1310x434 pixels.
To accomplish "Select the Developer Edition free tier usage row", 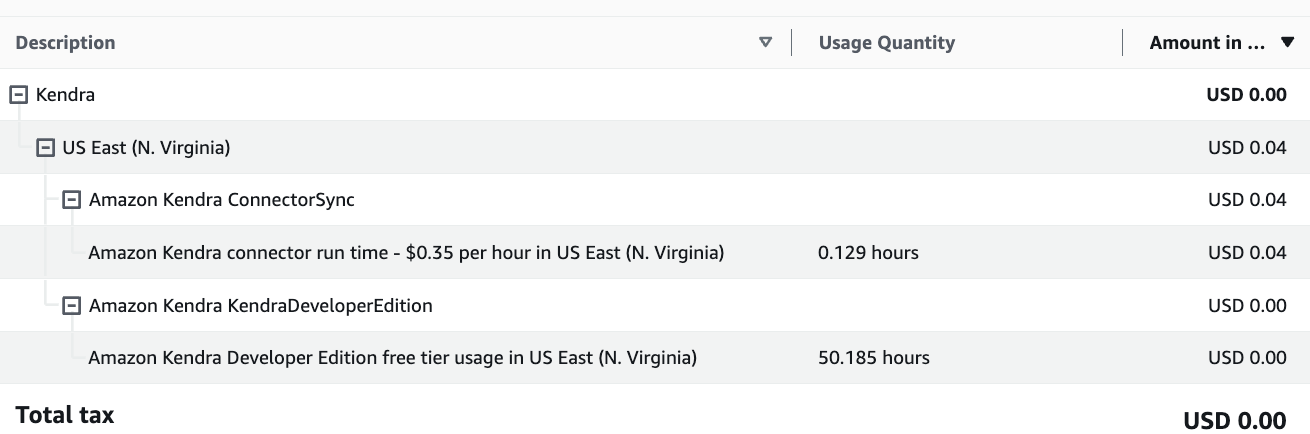I will pos(392,357).
